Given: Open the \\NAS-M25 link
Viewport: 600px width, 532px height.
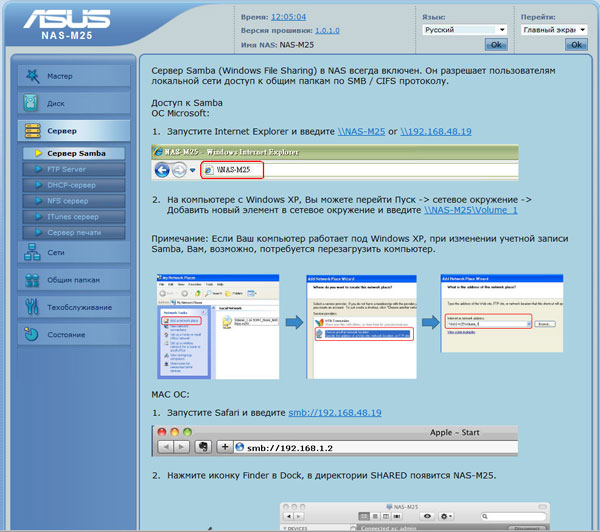Looking at the screenshot, I should (361, 131).
